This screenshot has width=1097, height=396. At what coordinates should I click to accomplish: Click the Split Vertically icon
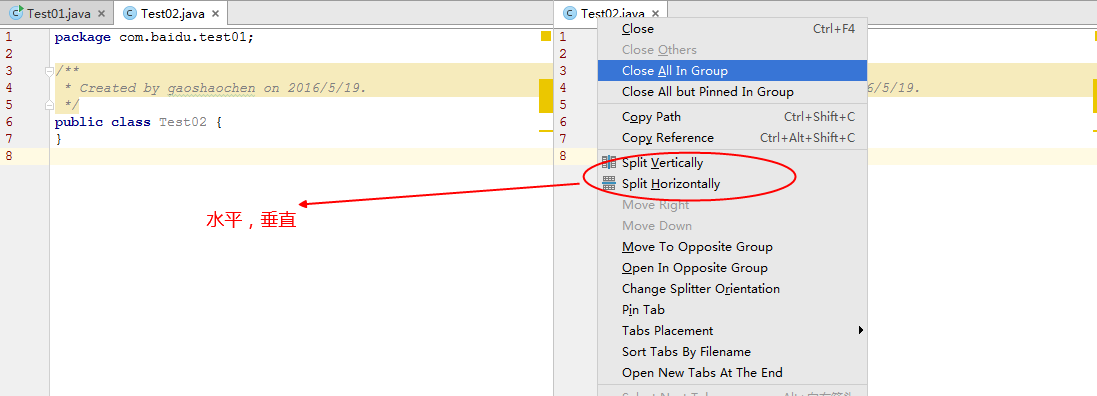pos(609,163)
